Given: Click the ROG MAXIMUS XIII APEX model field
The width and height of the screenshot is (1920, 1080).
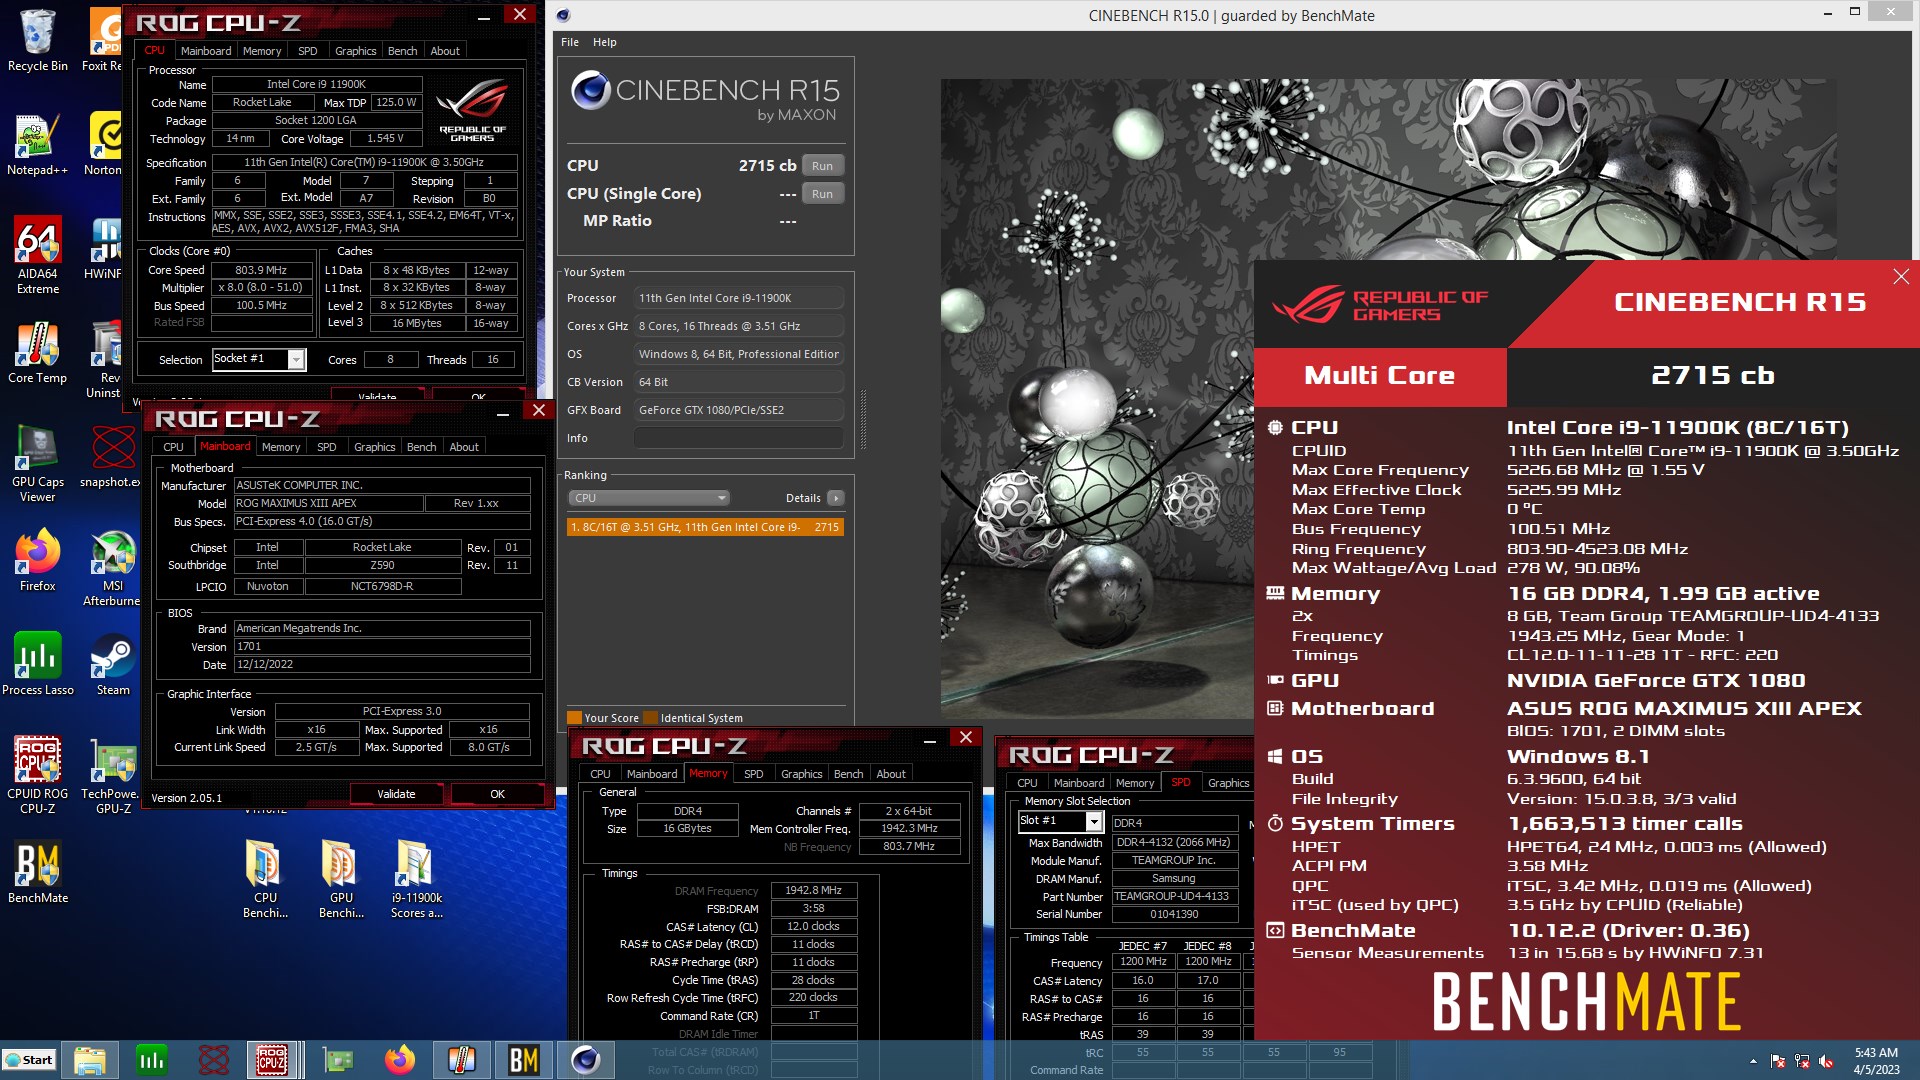Looking at the screenshot, I should 328,503.
